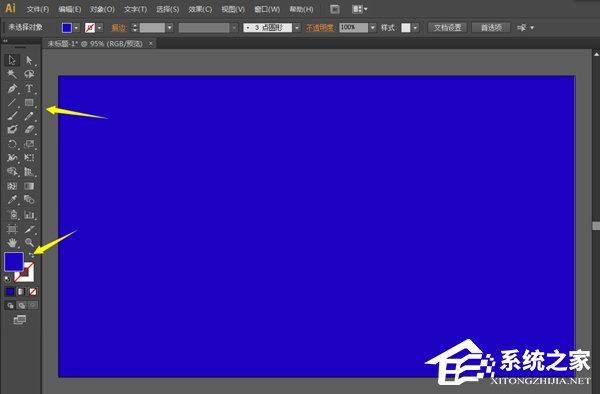
Task: Open the graphic style (样式) dropdown
Action: point(416,28)
